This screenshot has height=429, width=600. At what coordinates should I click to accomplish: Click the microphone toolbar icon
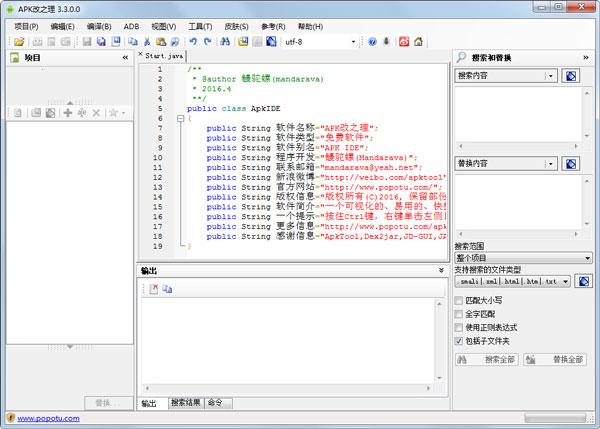tap(386, 41)
